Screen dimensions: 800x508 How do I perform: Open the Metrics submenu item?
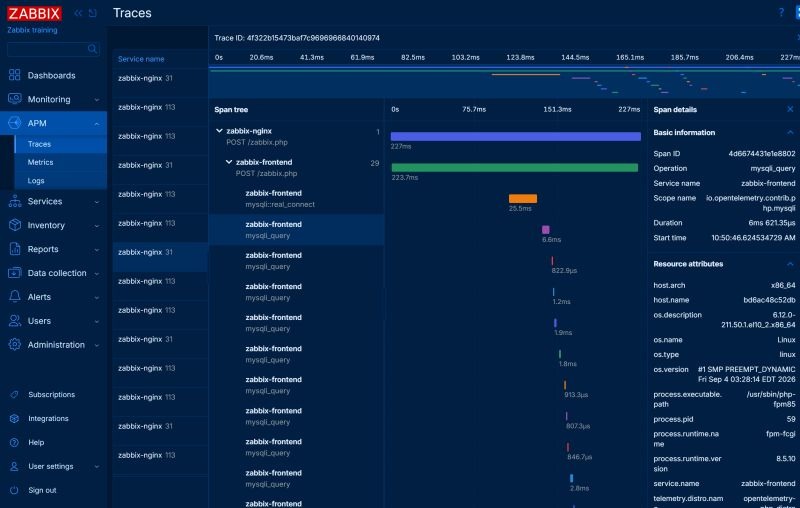(60, 162)
